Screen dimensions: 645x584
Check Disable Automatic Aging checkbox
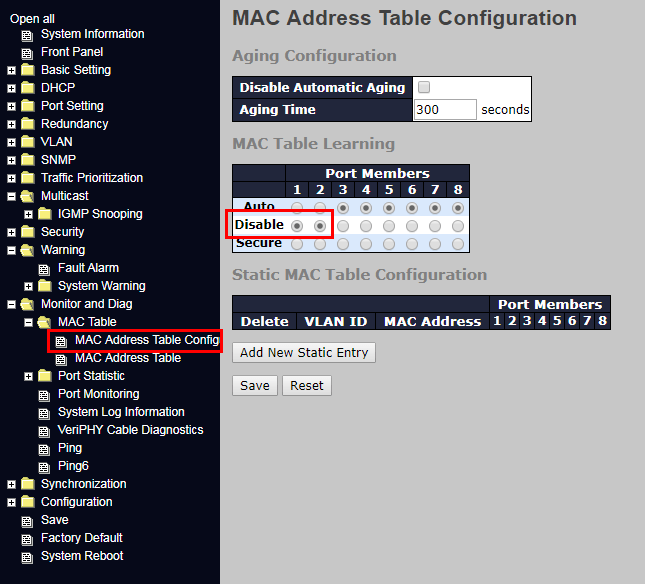(x=424, y=87)
